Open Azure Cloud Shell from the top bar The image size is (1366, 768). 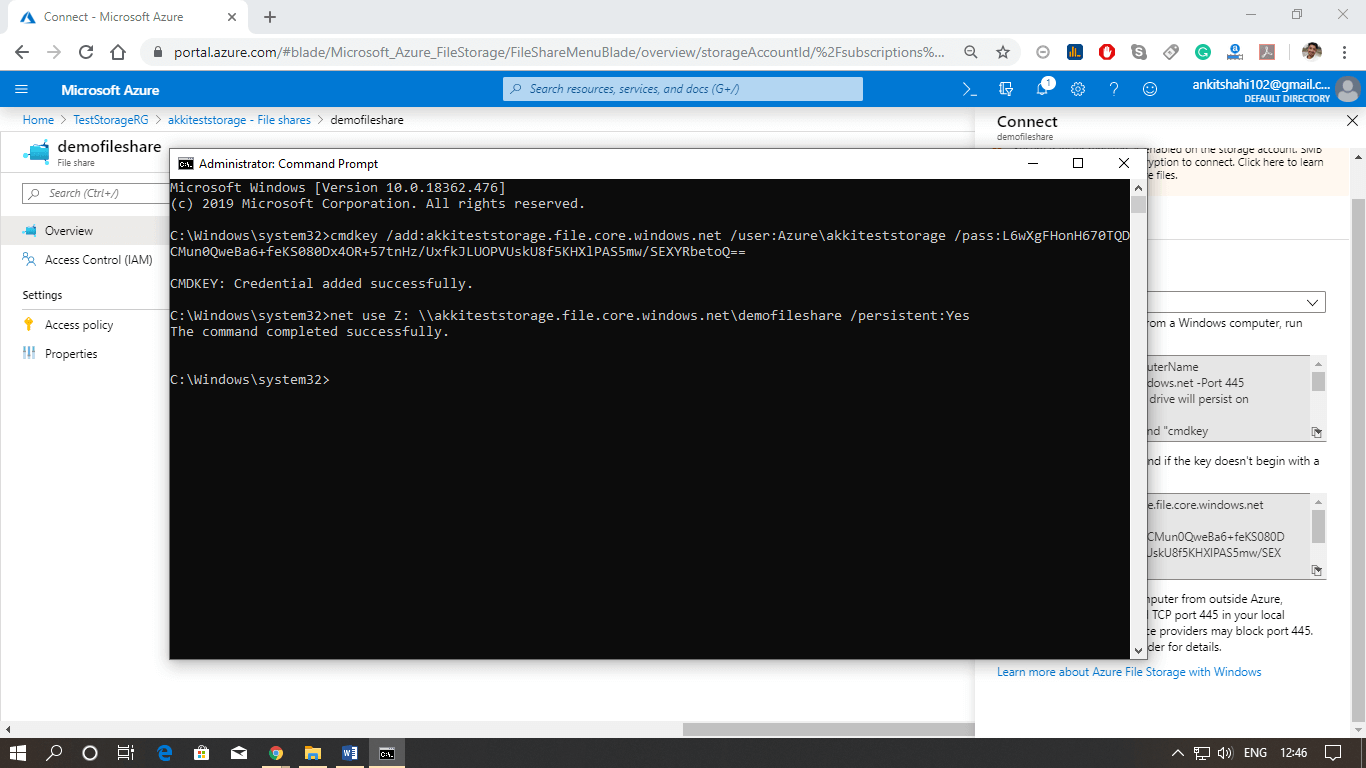(x=968, y=89)
